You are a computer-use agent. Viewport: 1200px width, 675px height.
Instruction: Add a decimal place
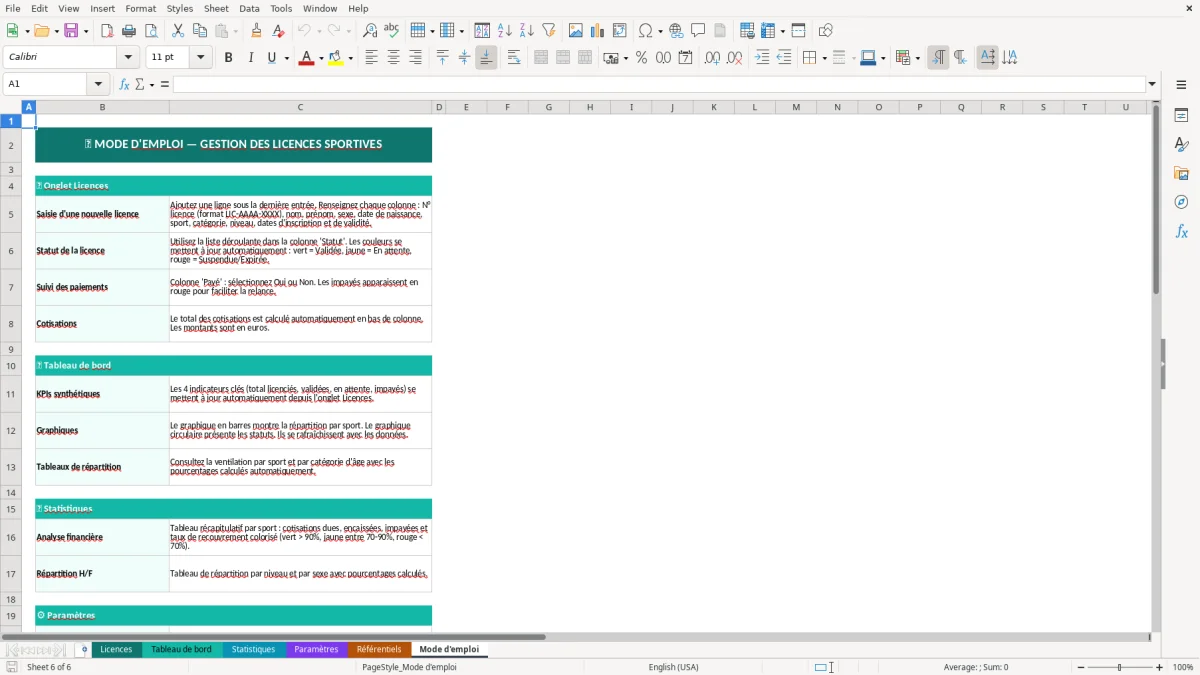point(712,58)
